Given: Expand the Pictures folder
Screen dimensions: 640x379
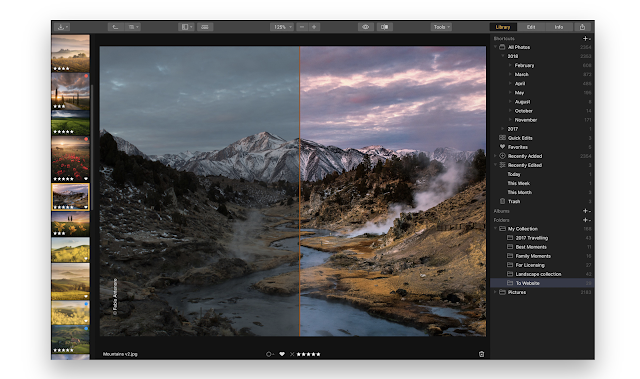Looking at the screenshot, I should (x=496, y=292).
